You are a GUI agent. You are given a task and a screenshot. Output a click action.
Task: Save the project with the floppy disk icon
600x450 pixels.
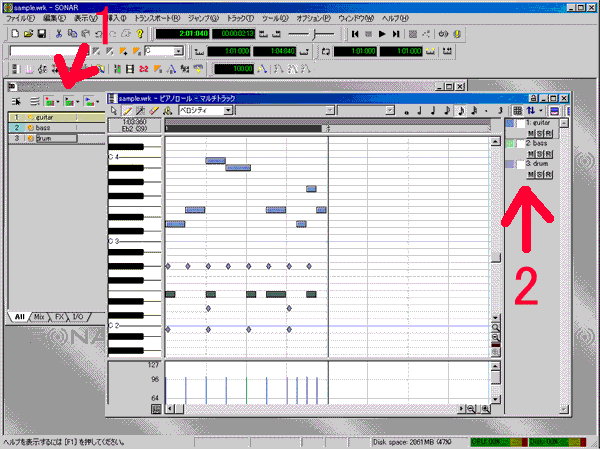click(41, 34)
